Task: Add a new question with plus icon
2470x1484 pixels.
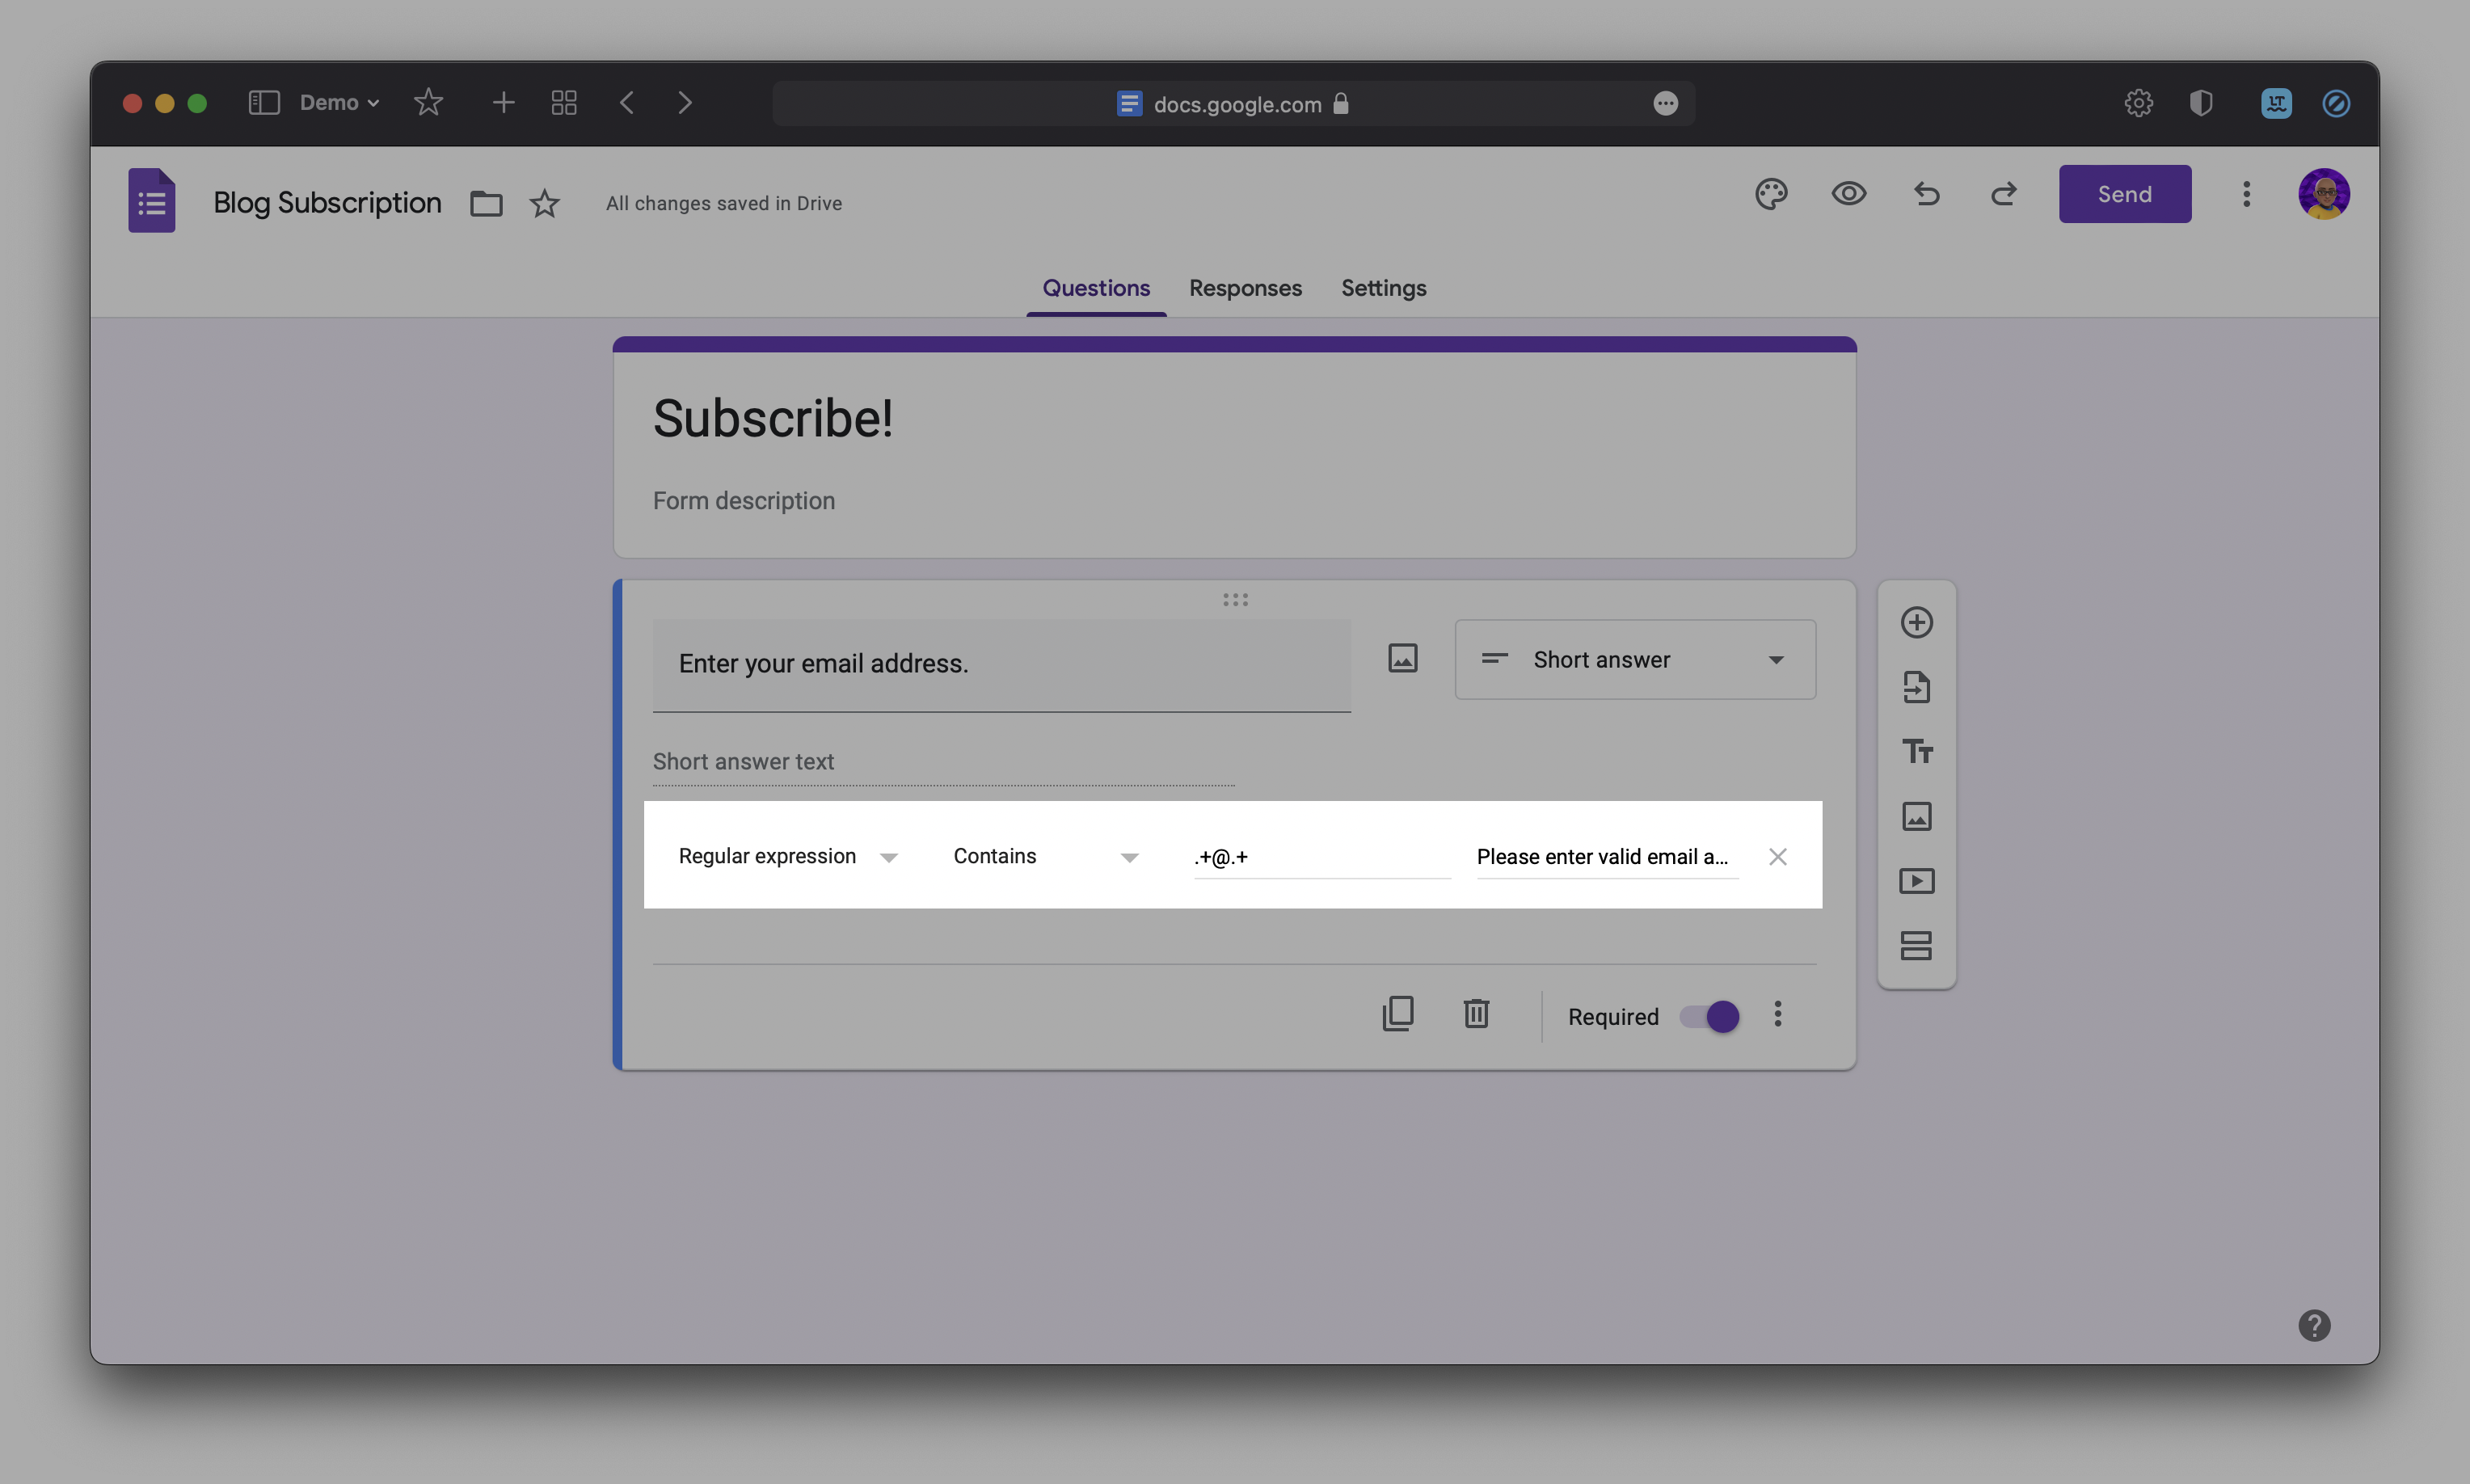Action: pos(1916,623)
